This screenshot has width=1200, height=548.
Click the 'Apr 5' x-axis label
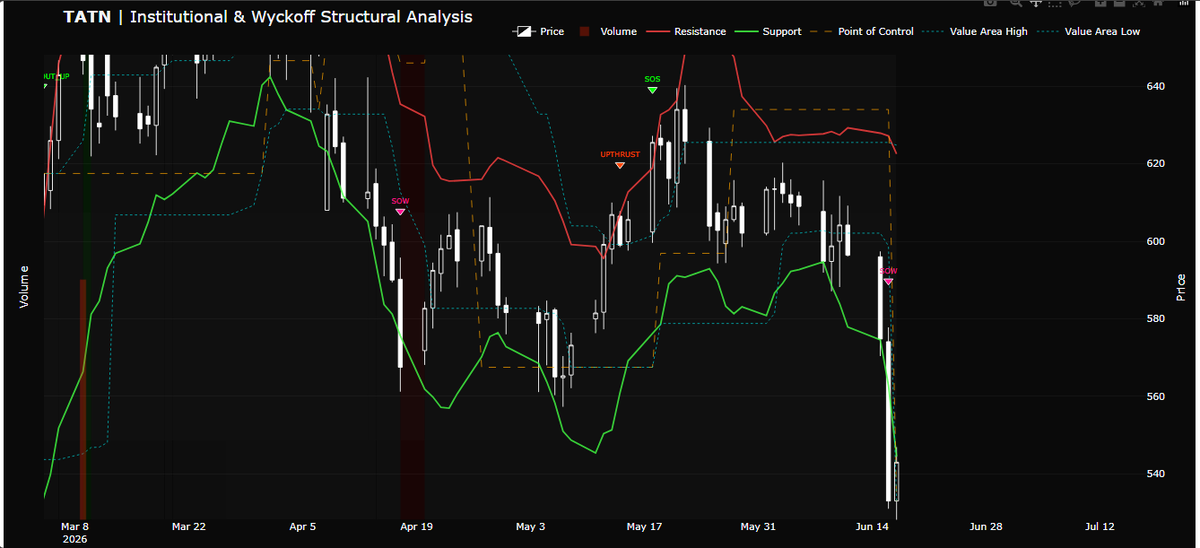302,526
